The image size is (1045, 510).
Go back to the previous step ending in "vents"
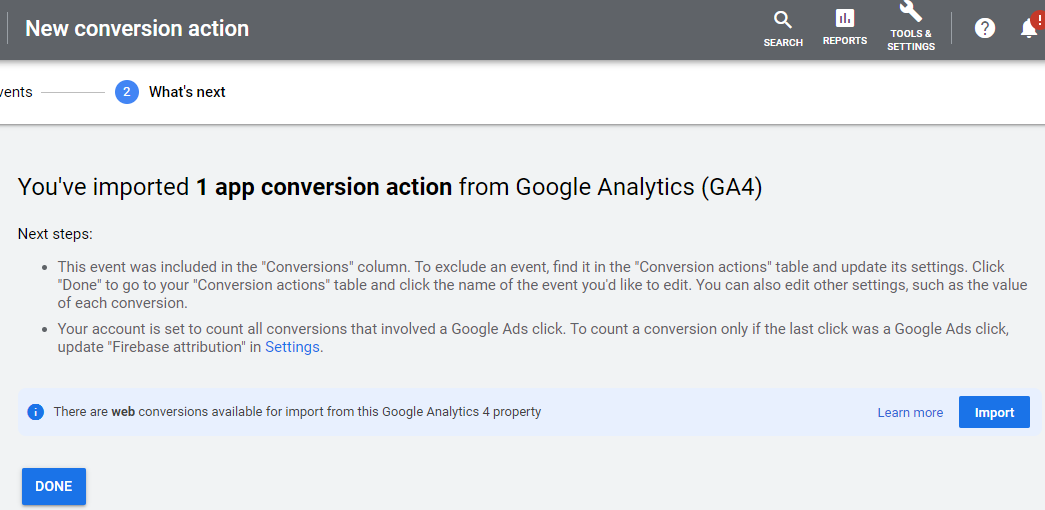click(16, 92)
